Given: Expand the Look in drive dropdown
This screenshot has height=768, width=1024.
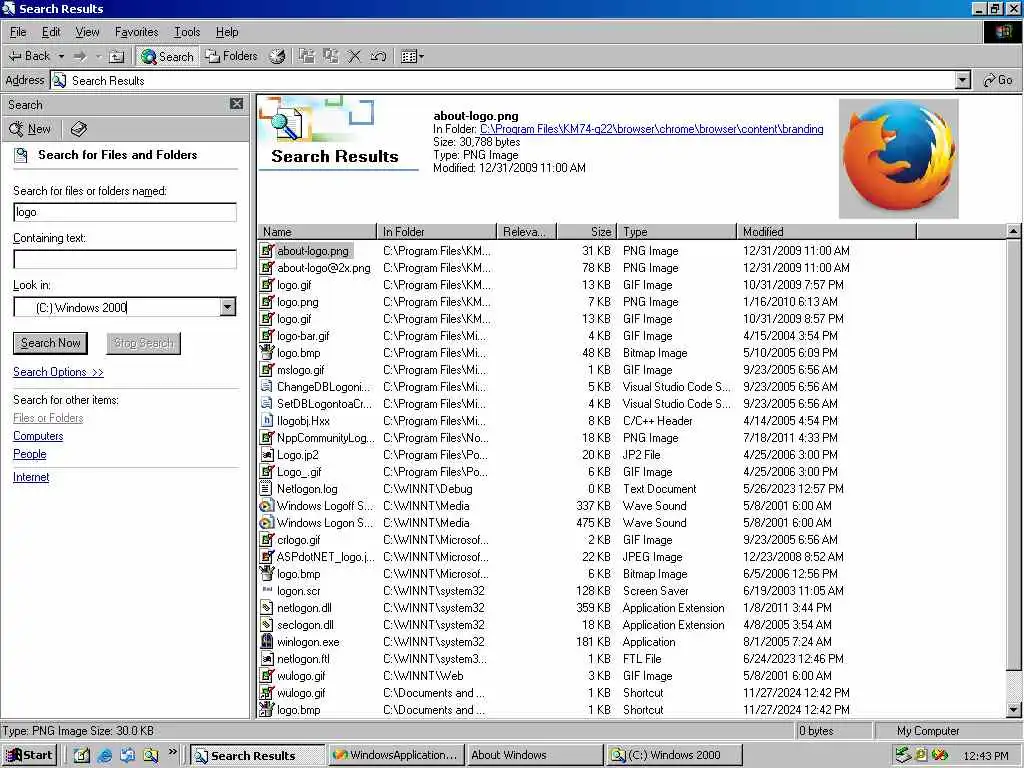Looking at the screenshot, I should 227,307.
